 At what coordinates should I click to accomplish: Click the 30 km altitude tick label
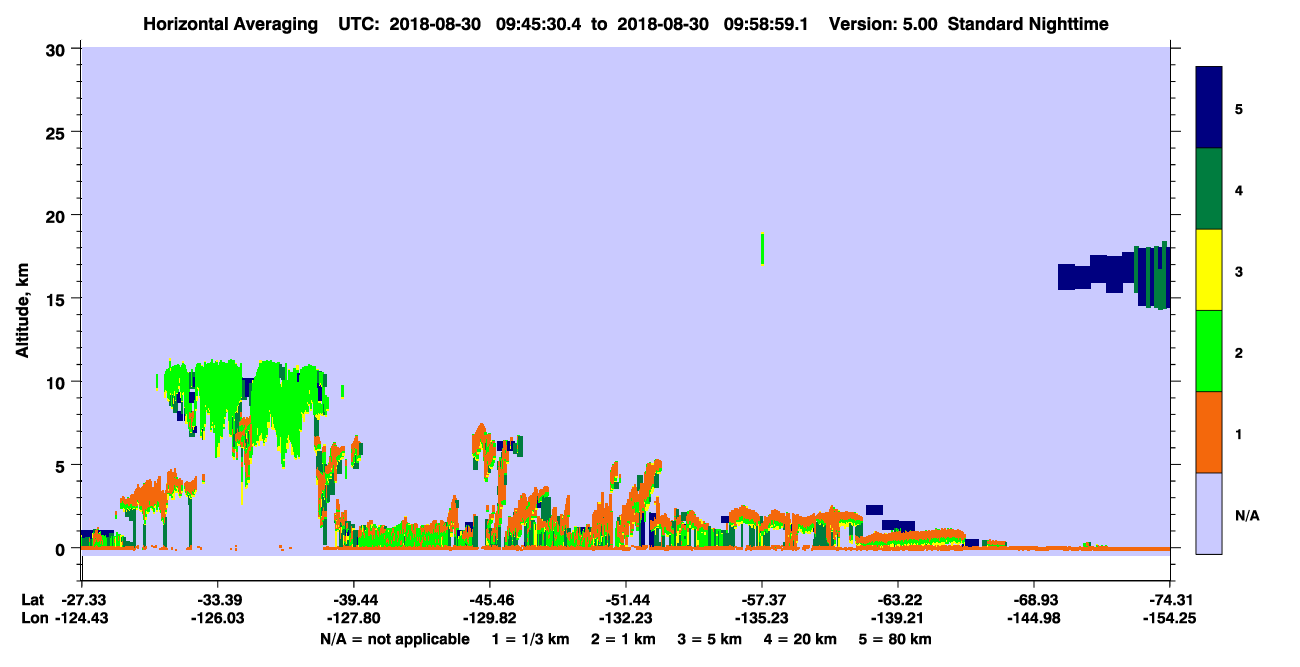pos(58,49)
